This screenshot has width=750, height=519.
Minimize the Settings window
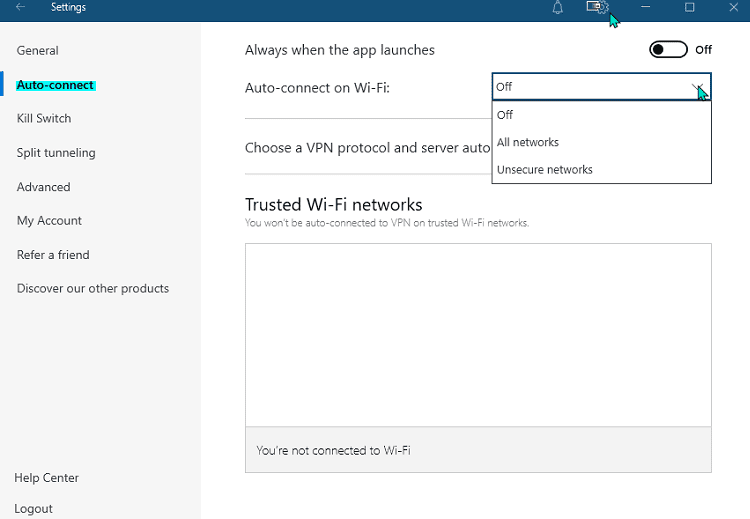point(645,7)
